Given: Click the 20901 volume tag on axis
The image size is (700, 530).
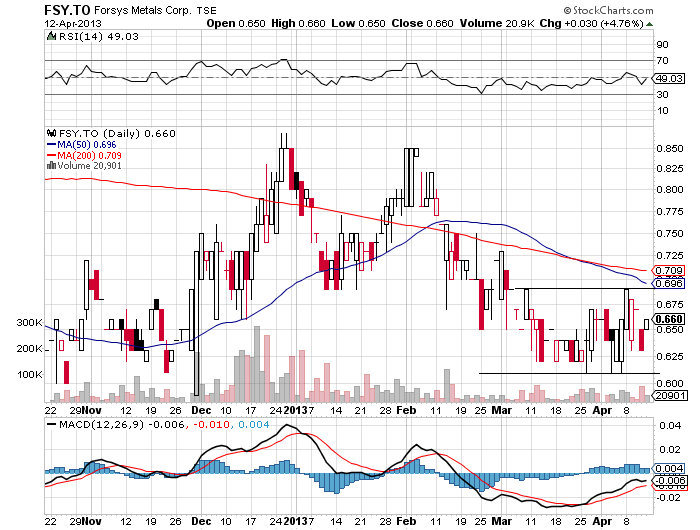Looking at the screenshot, I should pyautogui.click(x=669, y=395).
